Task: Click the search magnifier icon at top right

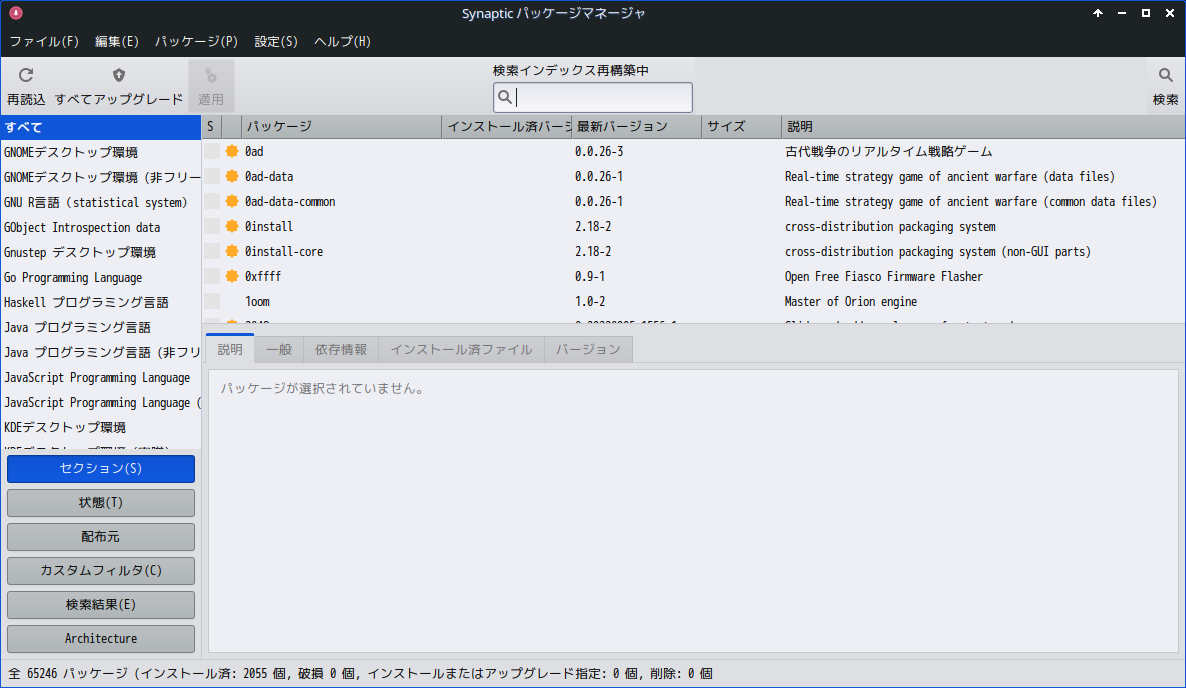Action: 1166,75
